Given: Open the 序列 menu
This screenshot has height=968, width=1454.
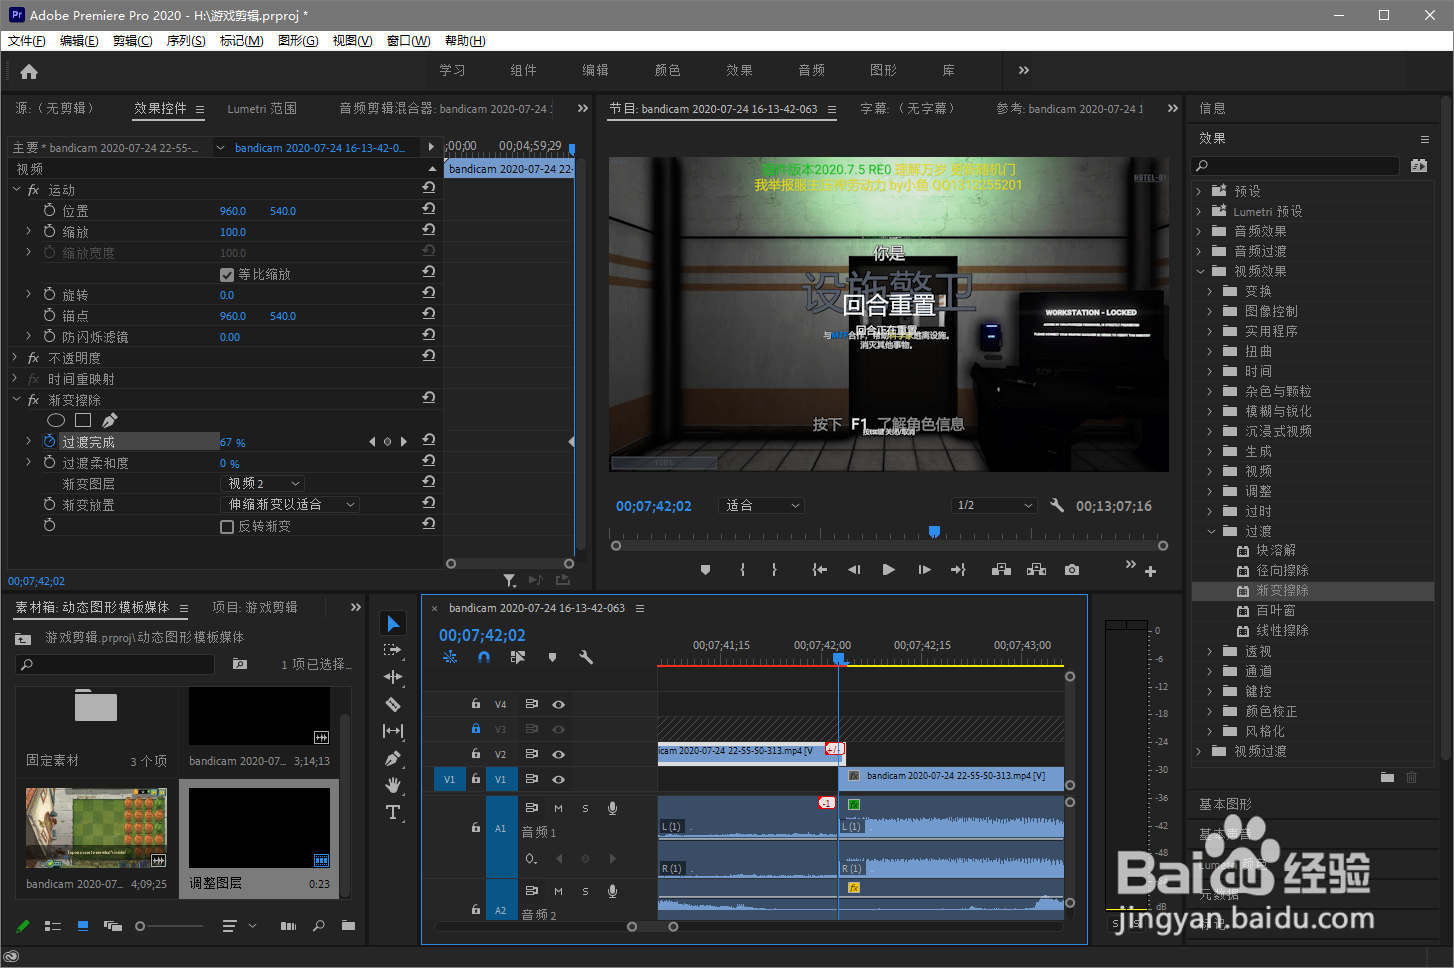Looking at the screenshot, I should tap(186, 41).
